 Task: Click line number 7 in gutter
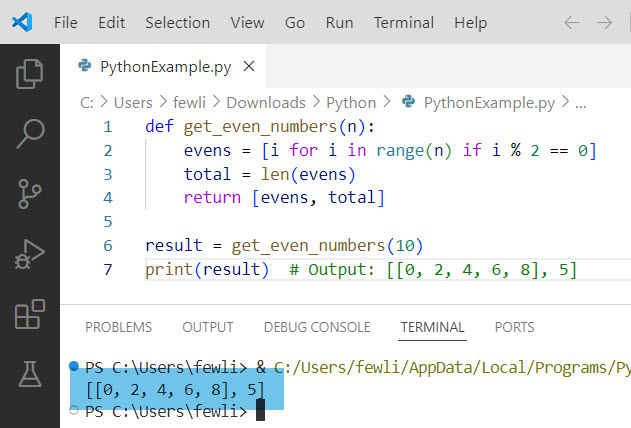[x=107, y=269]
